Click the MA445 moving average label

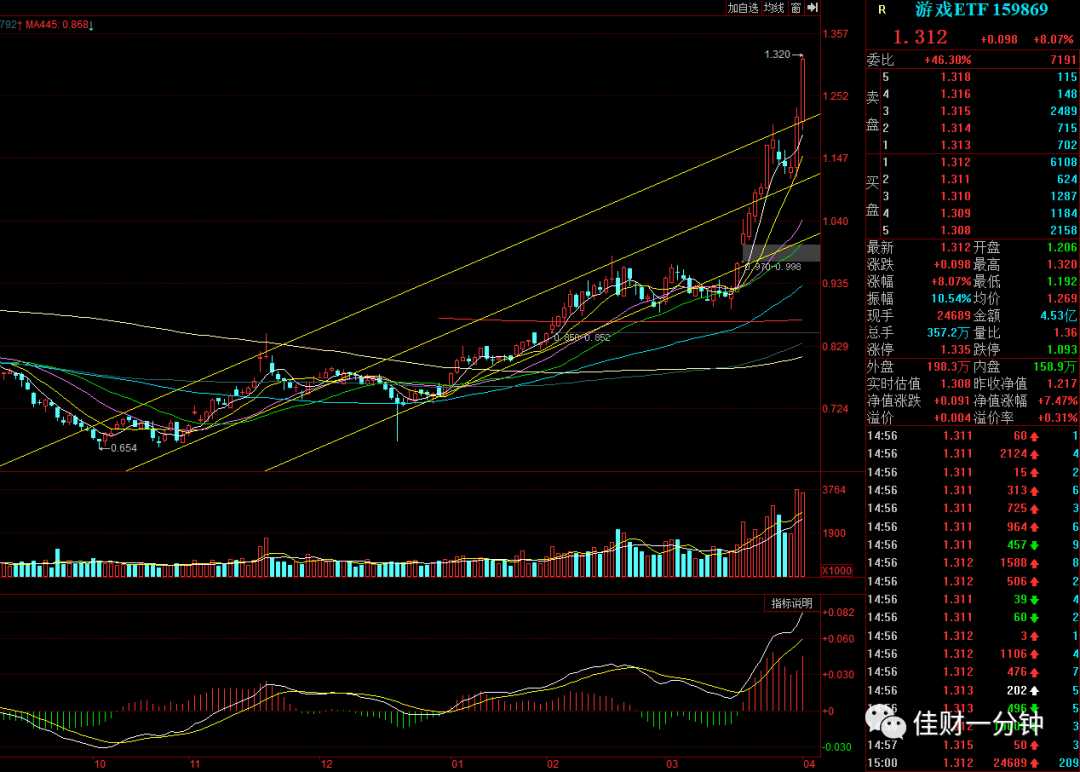click(x=58, y=25)
